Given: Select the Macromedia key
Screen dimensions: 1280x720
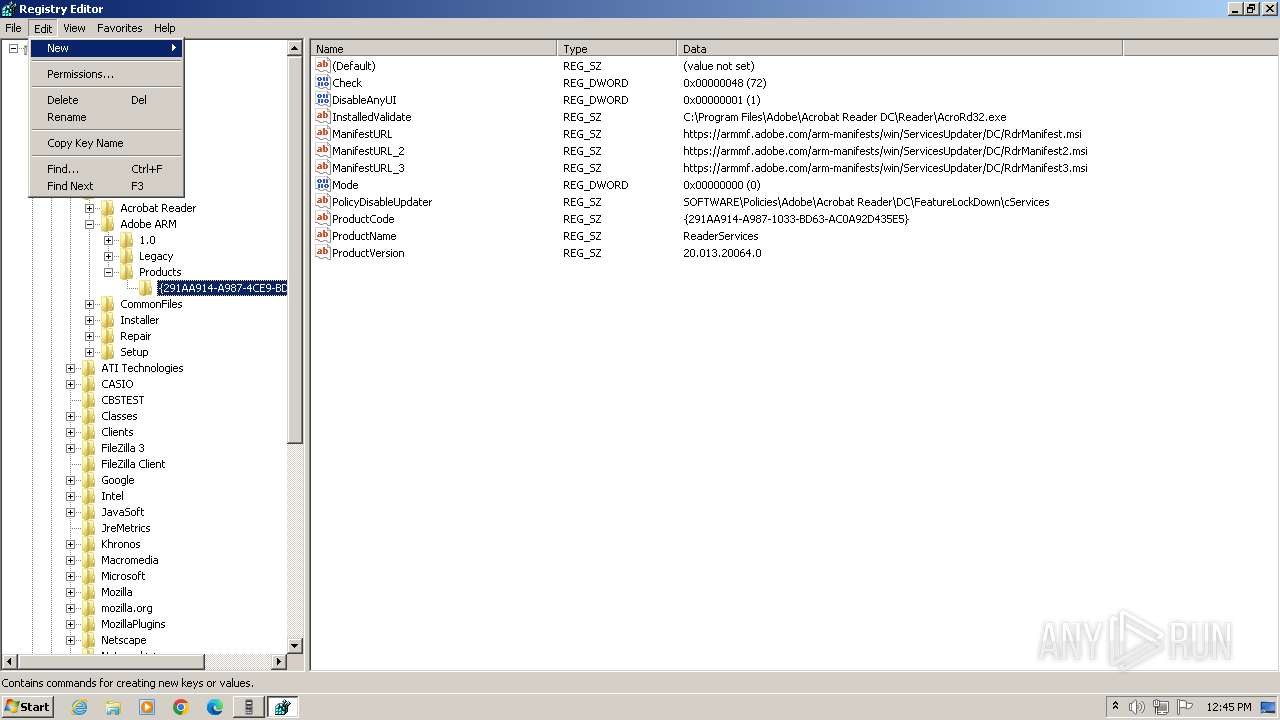Looking at the screenshot, I should tap(130, 560).
